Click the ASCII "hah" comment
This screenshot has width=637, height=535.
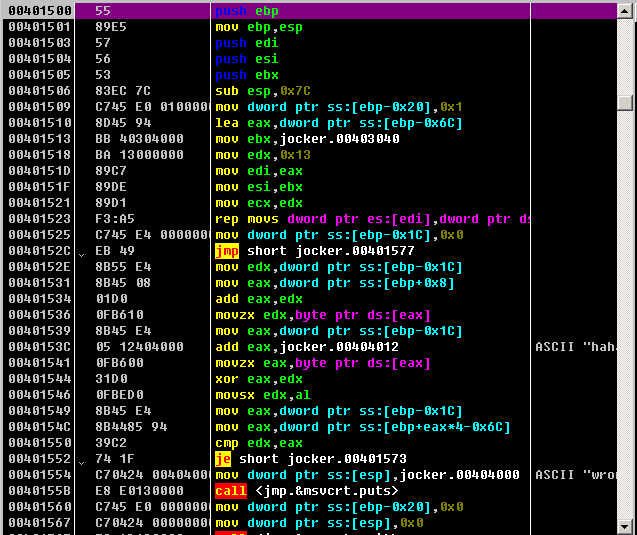(x=575, y=347)
